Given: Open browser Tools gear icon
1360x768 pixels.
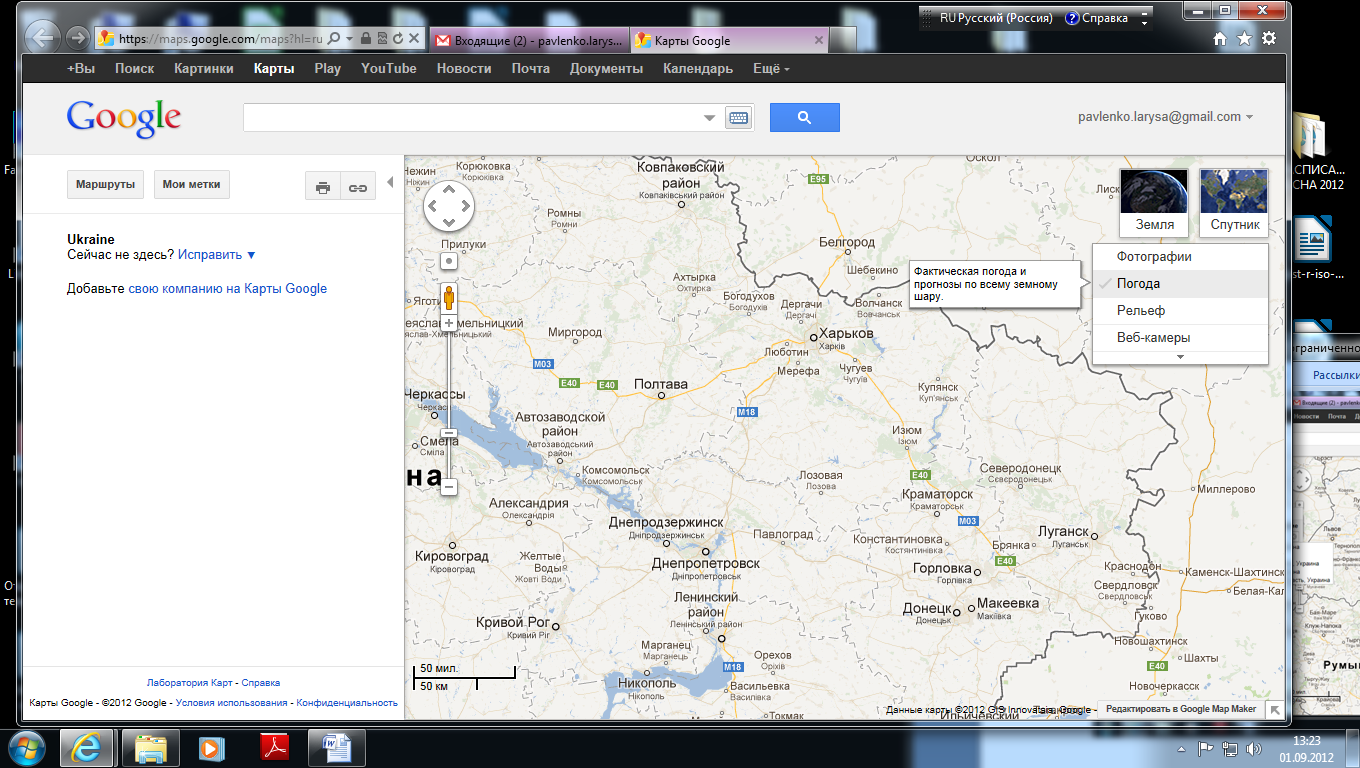Looking at the screenshot, I should [1269, 39].
